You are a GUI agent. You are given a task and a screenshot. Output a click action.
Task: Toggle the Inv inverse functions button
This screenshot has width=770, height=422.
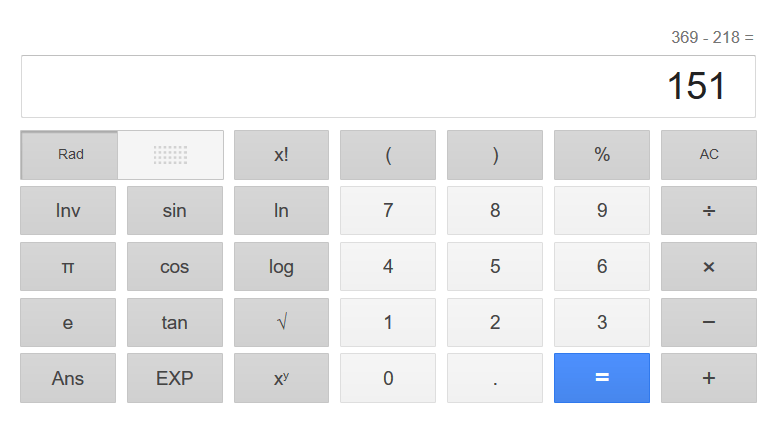tap(68, 211)
